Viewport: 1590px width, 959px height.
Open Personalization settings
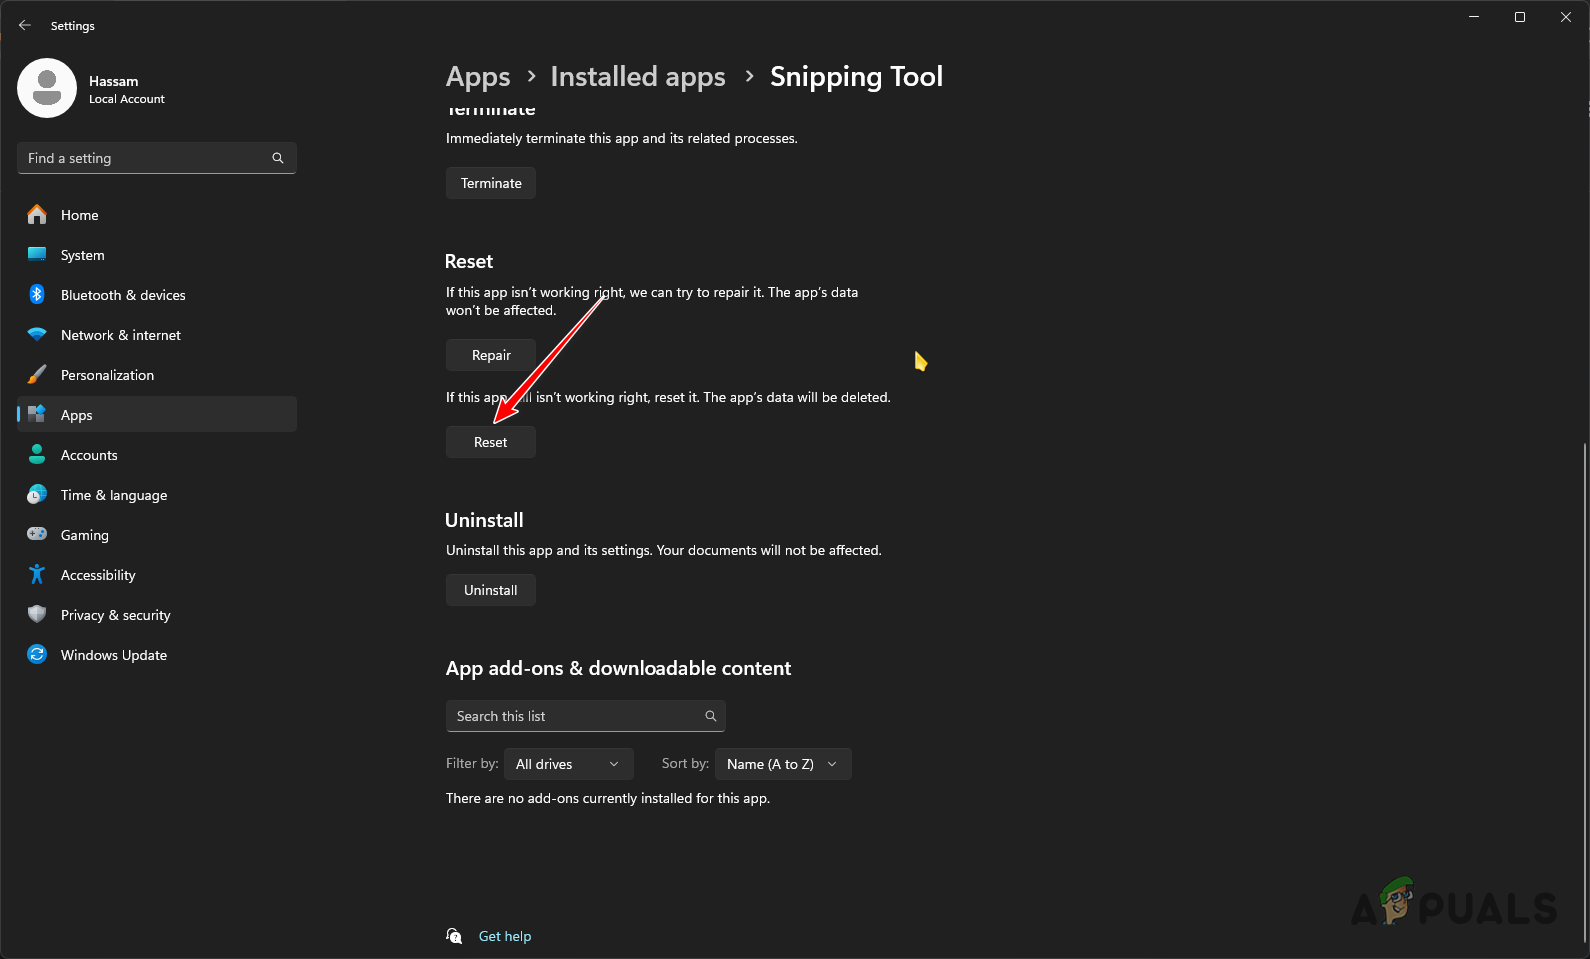157,375
